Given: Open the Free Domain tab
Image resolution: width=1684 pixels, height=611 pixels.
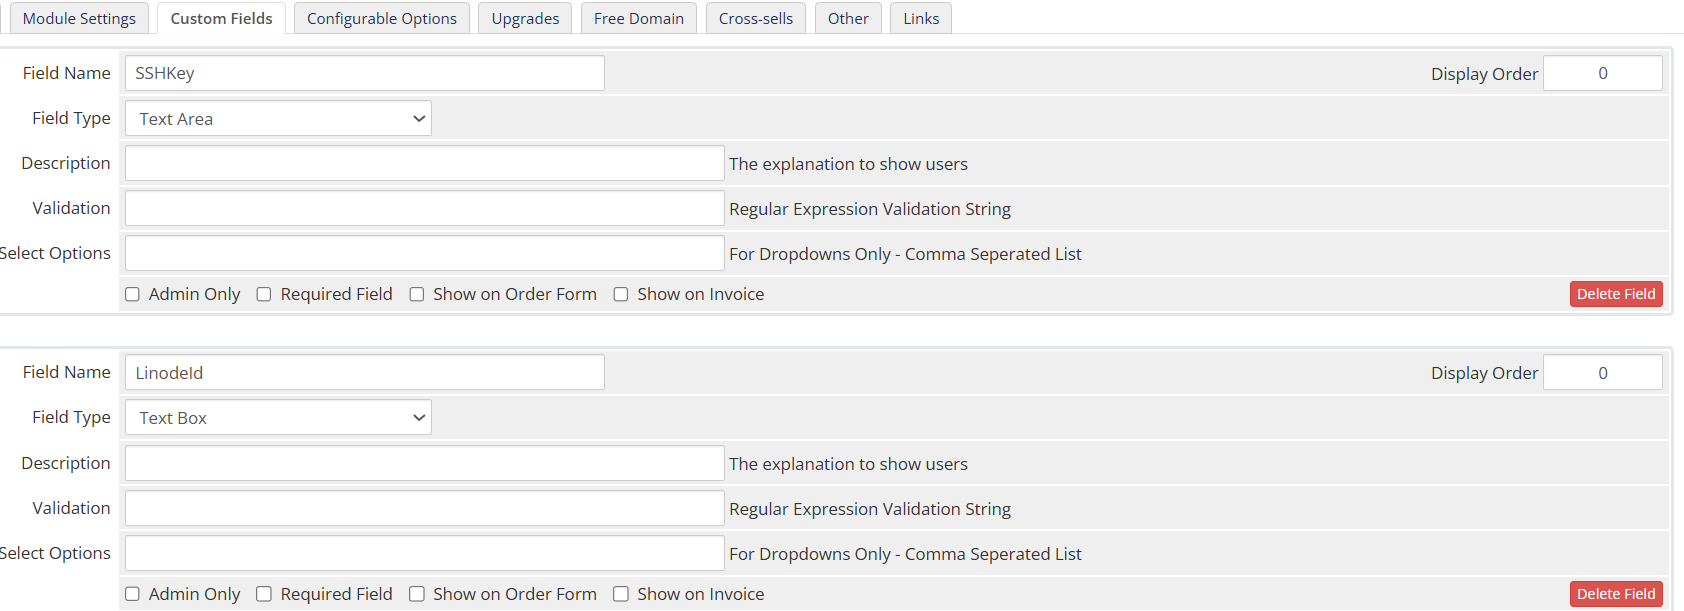Looking at the screenshot, I should point(639,18).
